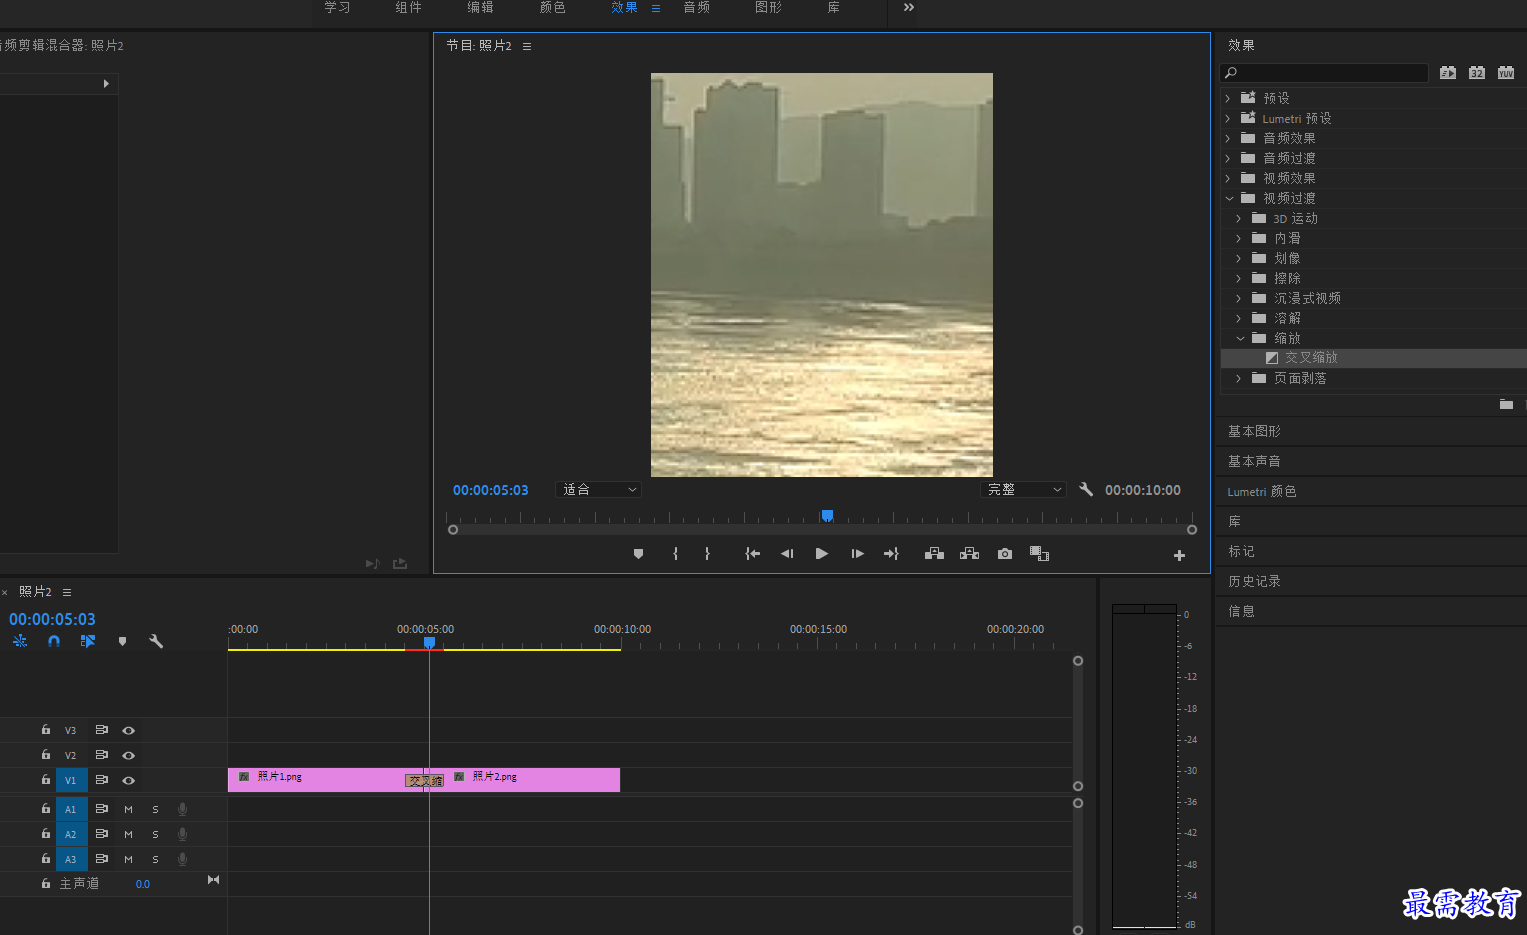Click Mark In brace icon

(x=675, y=553)
